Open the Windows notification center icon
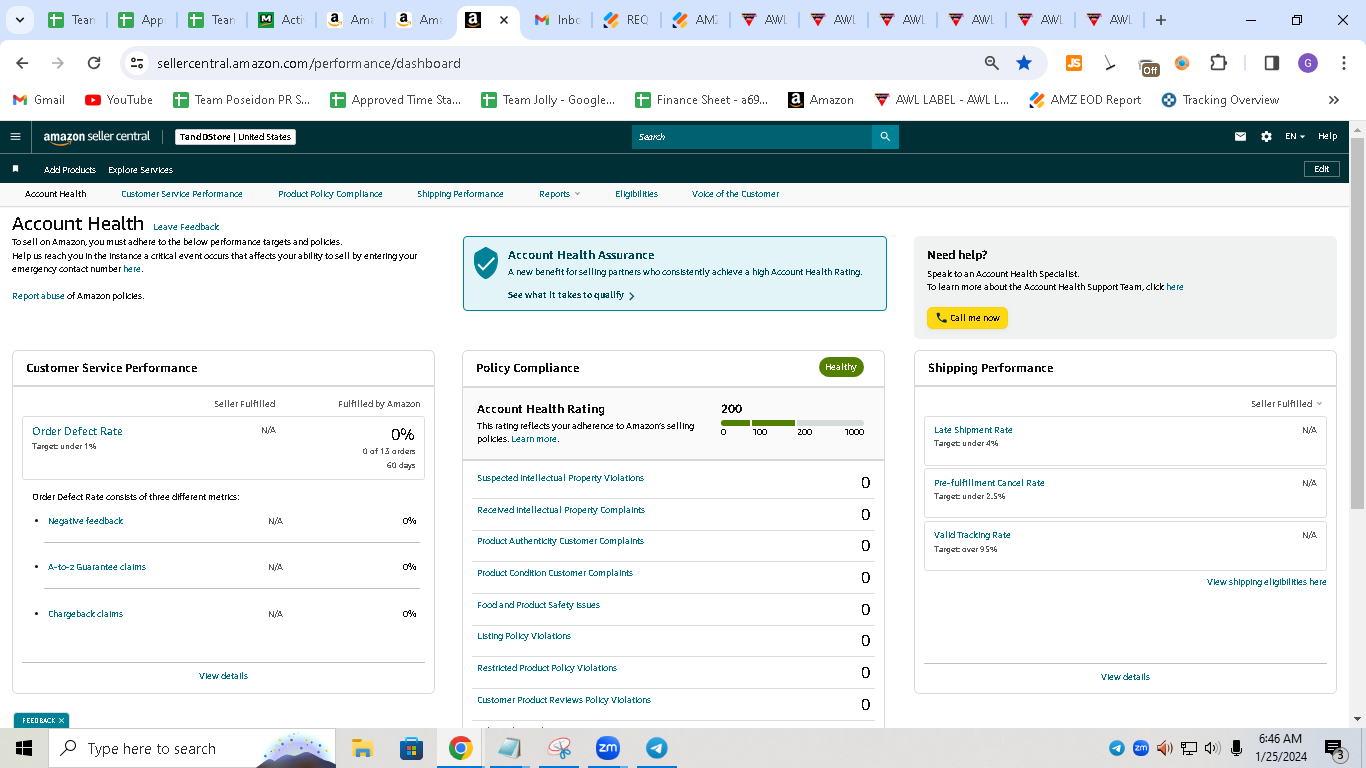The width and height of the screenshot is (1366, 768). [1334, 748]
